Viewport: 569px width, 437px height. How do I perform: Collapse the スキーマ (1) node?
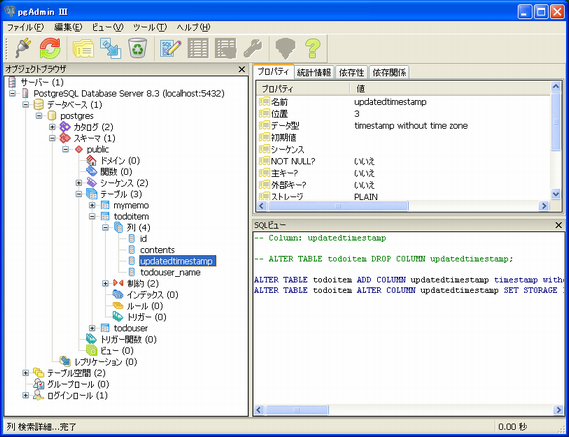click(52, 138)
